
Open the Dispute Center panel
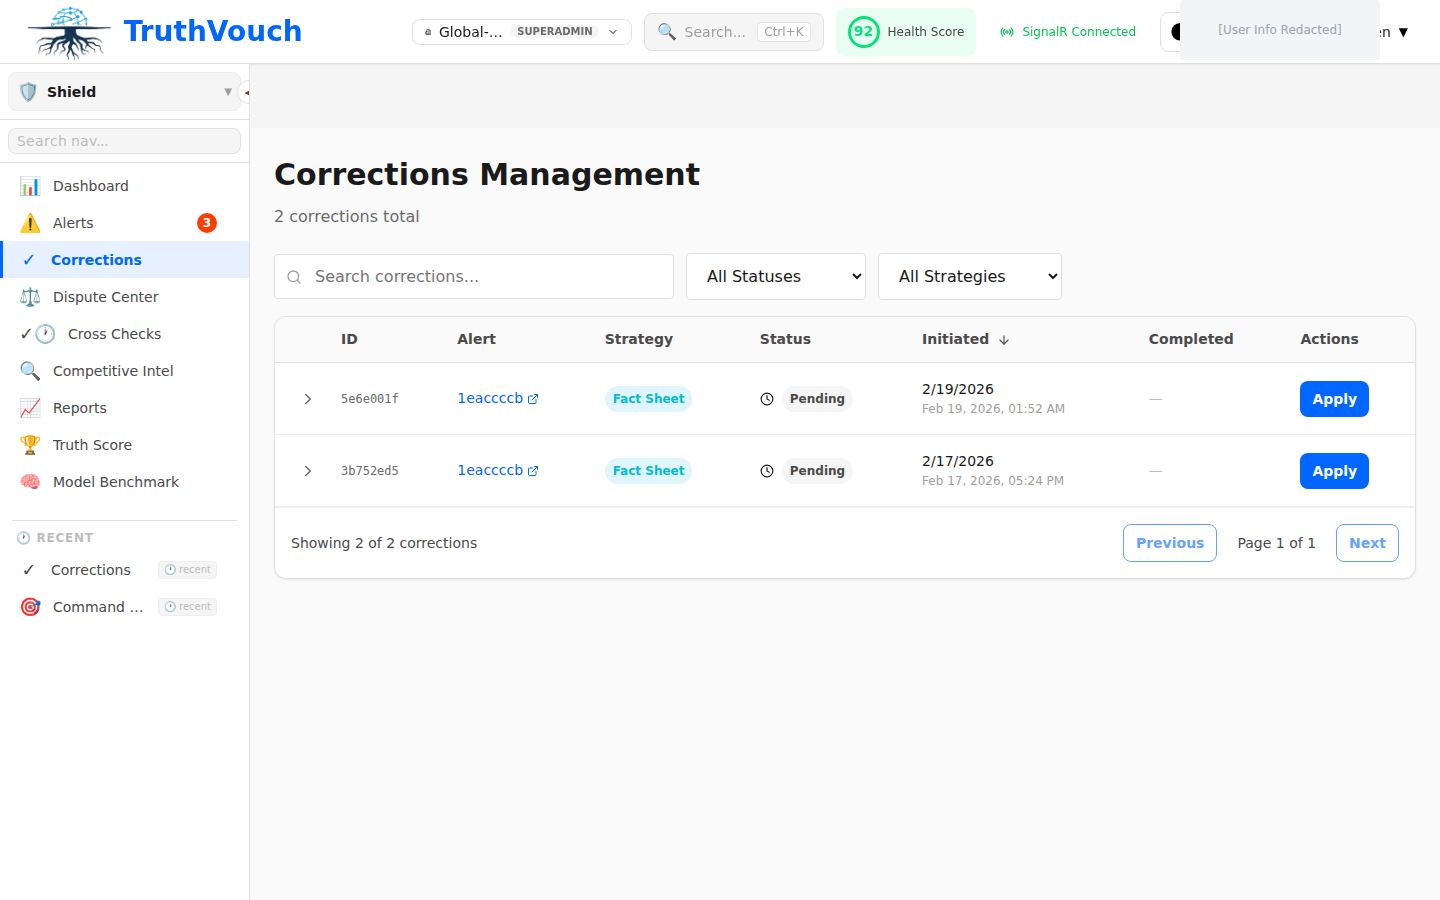point(105,296)
